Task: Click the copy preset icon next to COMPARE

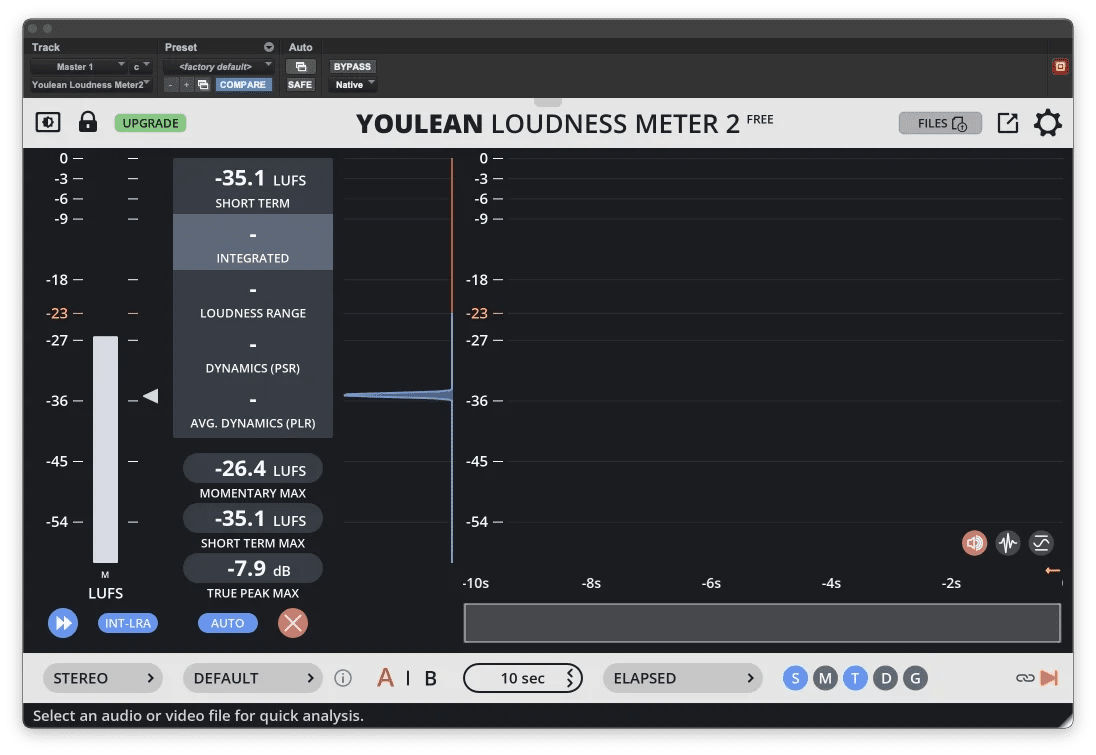Action: (x=203, y=85)
